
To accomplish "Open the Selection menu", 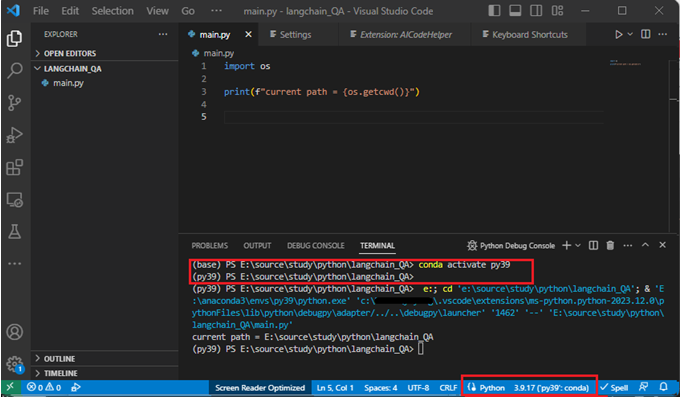I will (x=112, y=11).
